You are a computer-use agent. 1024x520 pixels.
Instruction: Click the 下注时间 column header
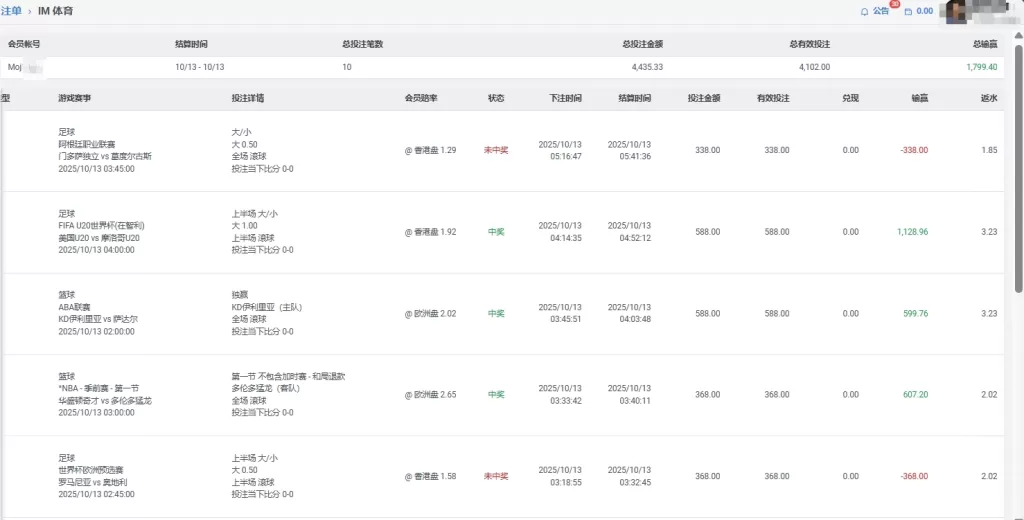[565, 98]
